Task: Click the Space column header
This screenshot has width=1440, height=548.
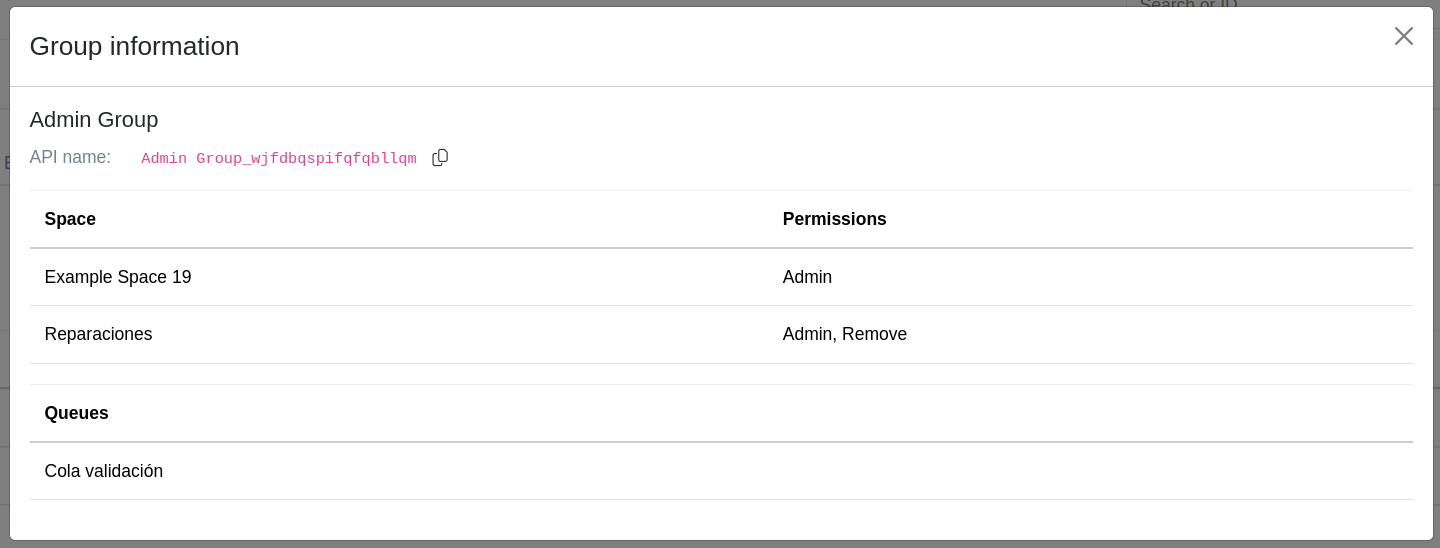Action: click(70, 219)
